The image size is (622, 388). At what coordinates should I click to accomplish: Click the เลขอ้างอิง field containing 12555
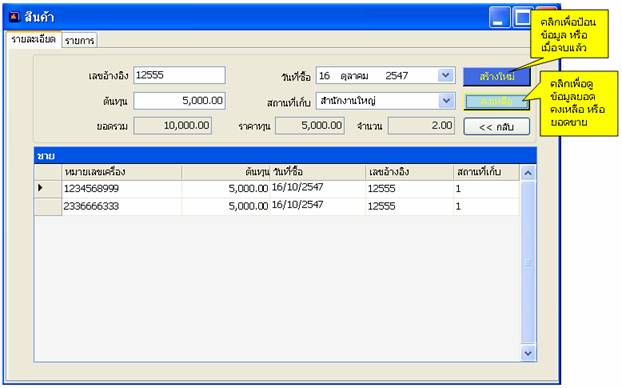(x=179, y=75)
